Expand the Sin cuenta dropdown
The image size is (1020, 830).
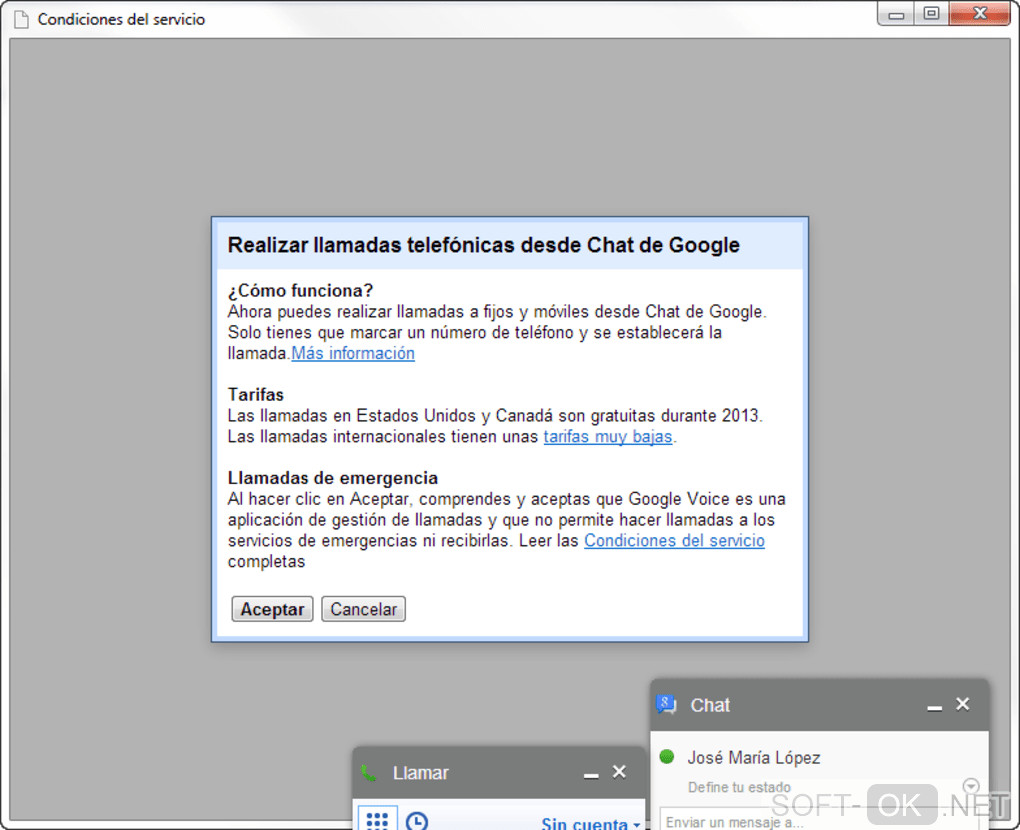pyautogui.click(x=590, y=823)
